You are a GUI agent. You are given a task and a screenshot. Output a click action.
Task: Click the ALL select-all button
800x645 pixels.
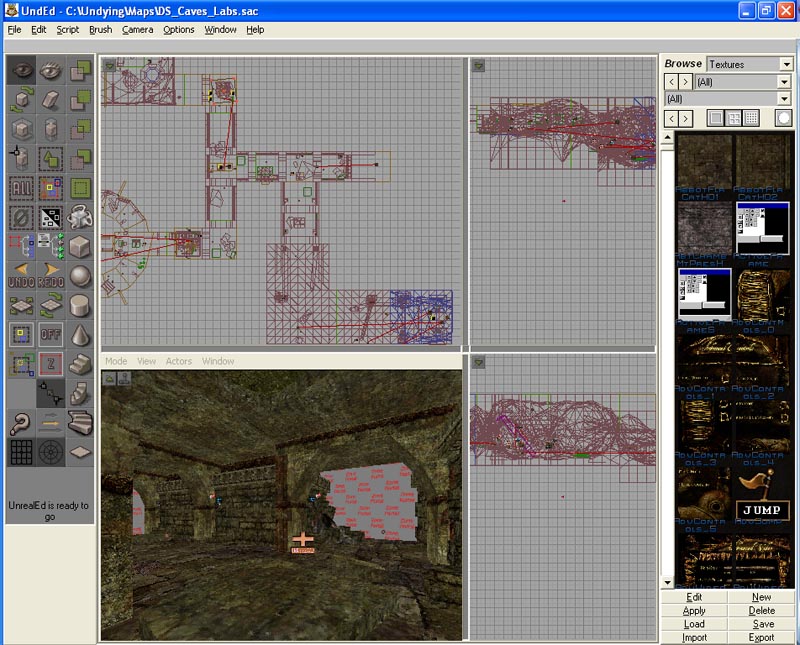pos(21,188)
